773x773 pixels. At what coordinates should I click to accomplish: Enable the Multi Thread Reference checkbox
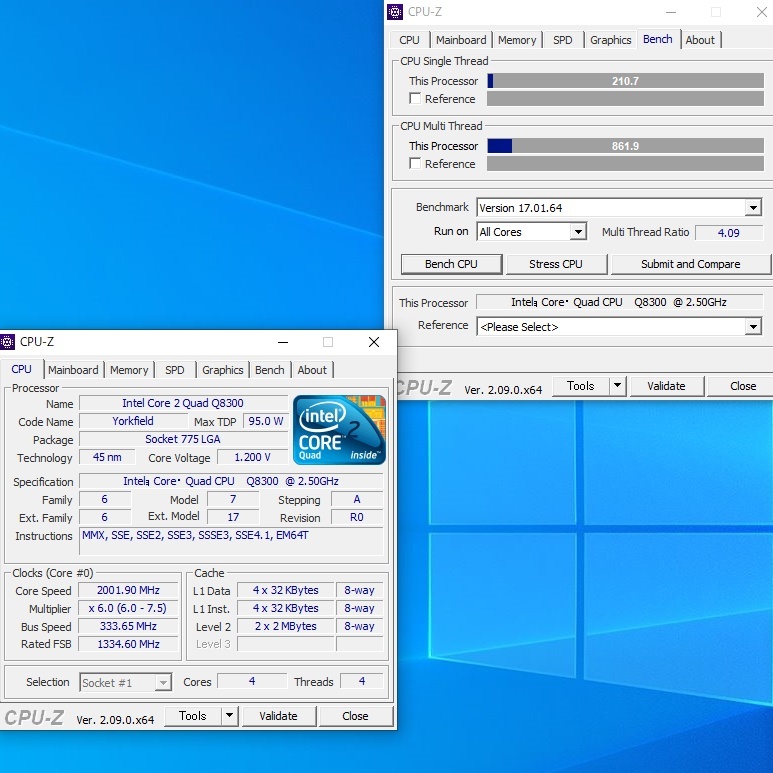click(415, 164)
